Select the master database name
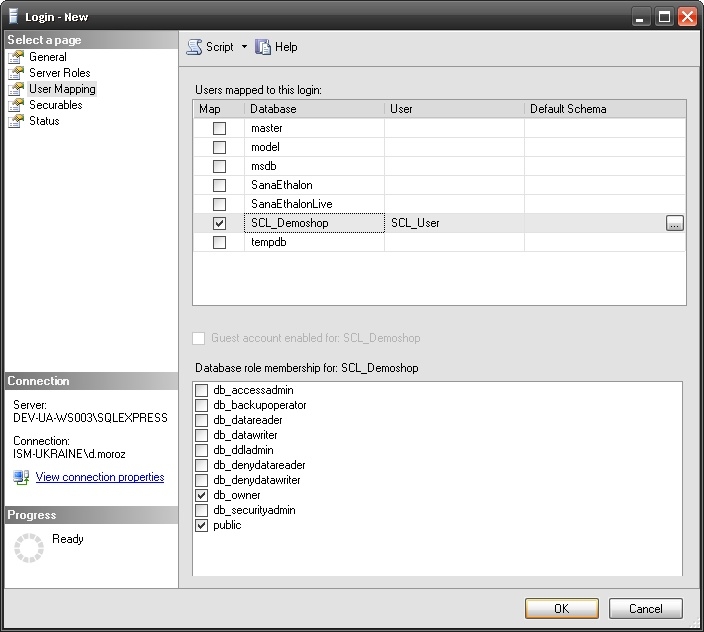 [x=267, y=128]
